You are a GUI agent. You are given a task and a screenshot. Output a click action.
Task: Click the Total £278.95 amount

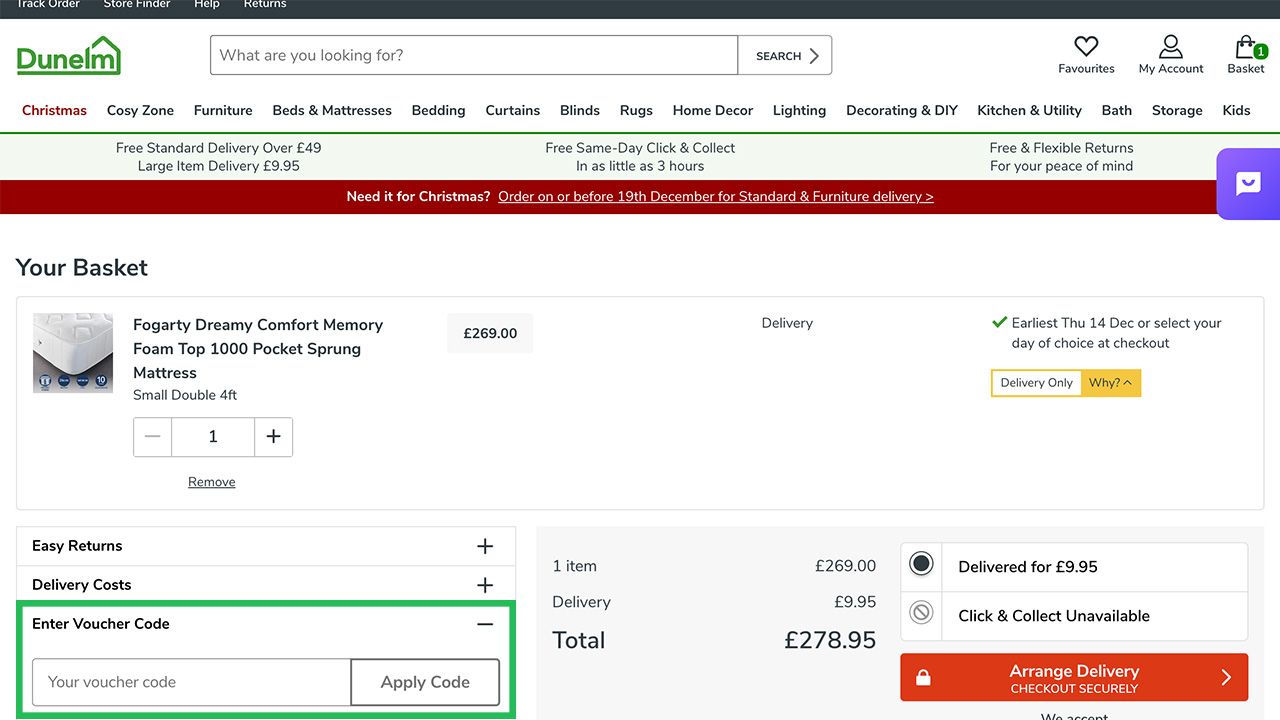830,640
